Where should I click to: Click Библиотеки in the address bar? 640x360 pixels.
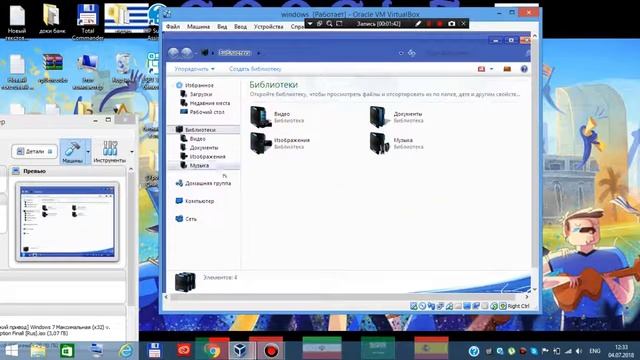(234, 53)
